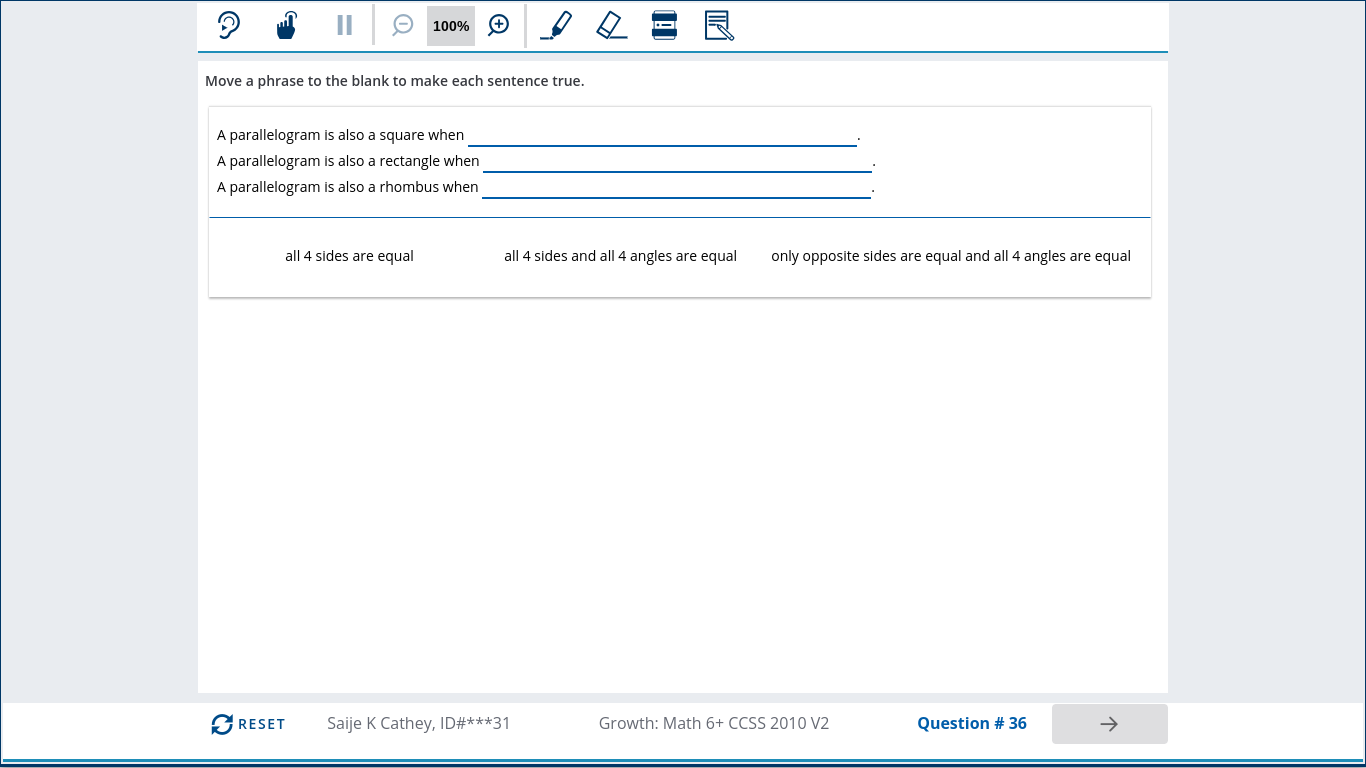Click the blank after 'square when'

662,135
